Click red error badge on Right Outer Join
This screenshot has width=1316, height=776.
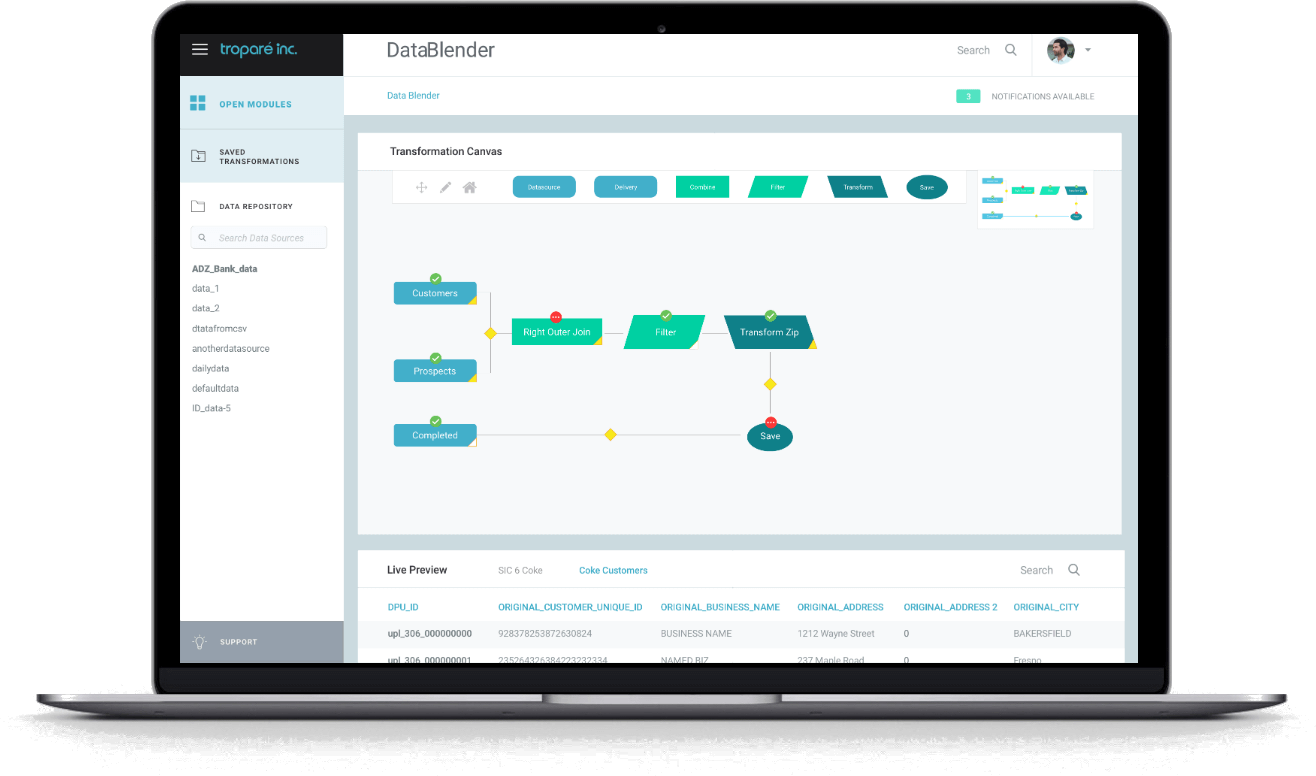(556, 317)
